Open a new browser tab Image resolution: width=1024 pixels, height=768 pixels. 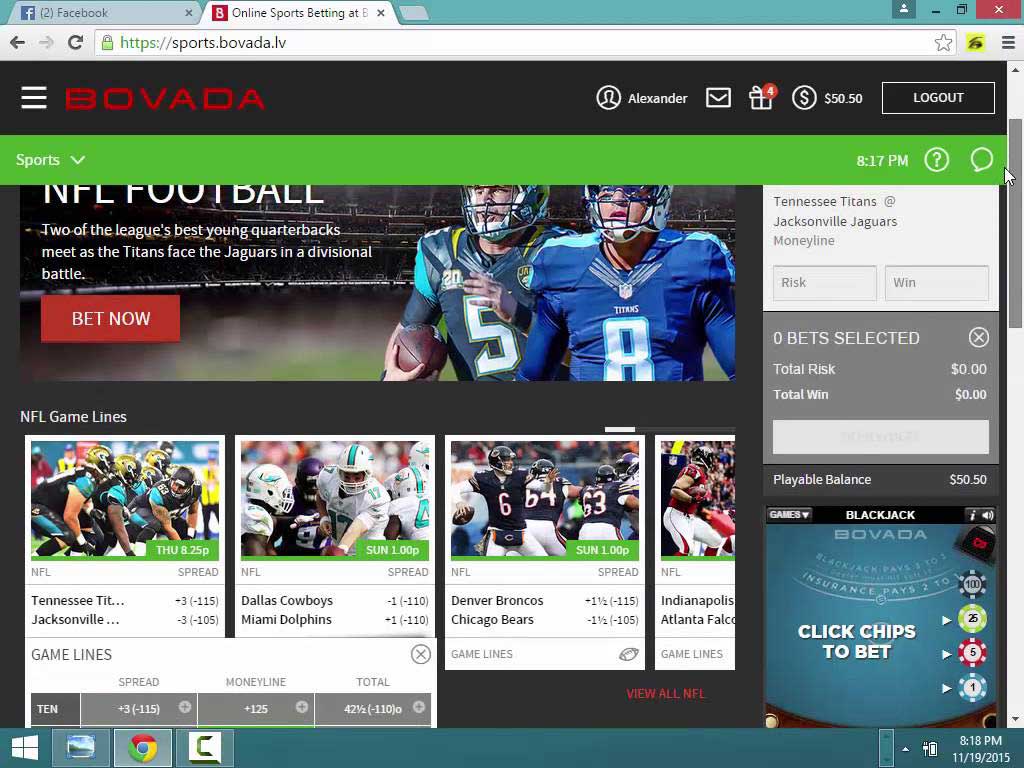413,13
